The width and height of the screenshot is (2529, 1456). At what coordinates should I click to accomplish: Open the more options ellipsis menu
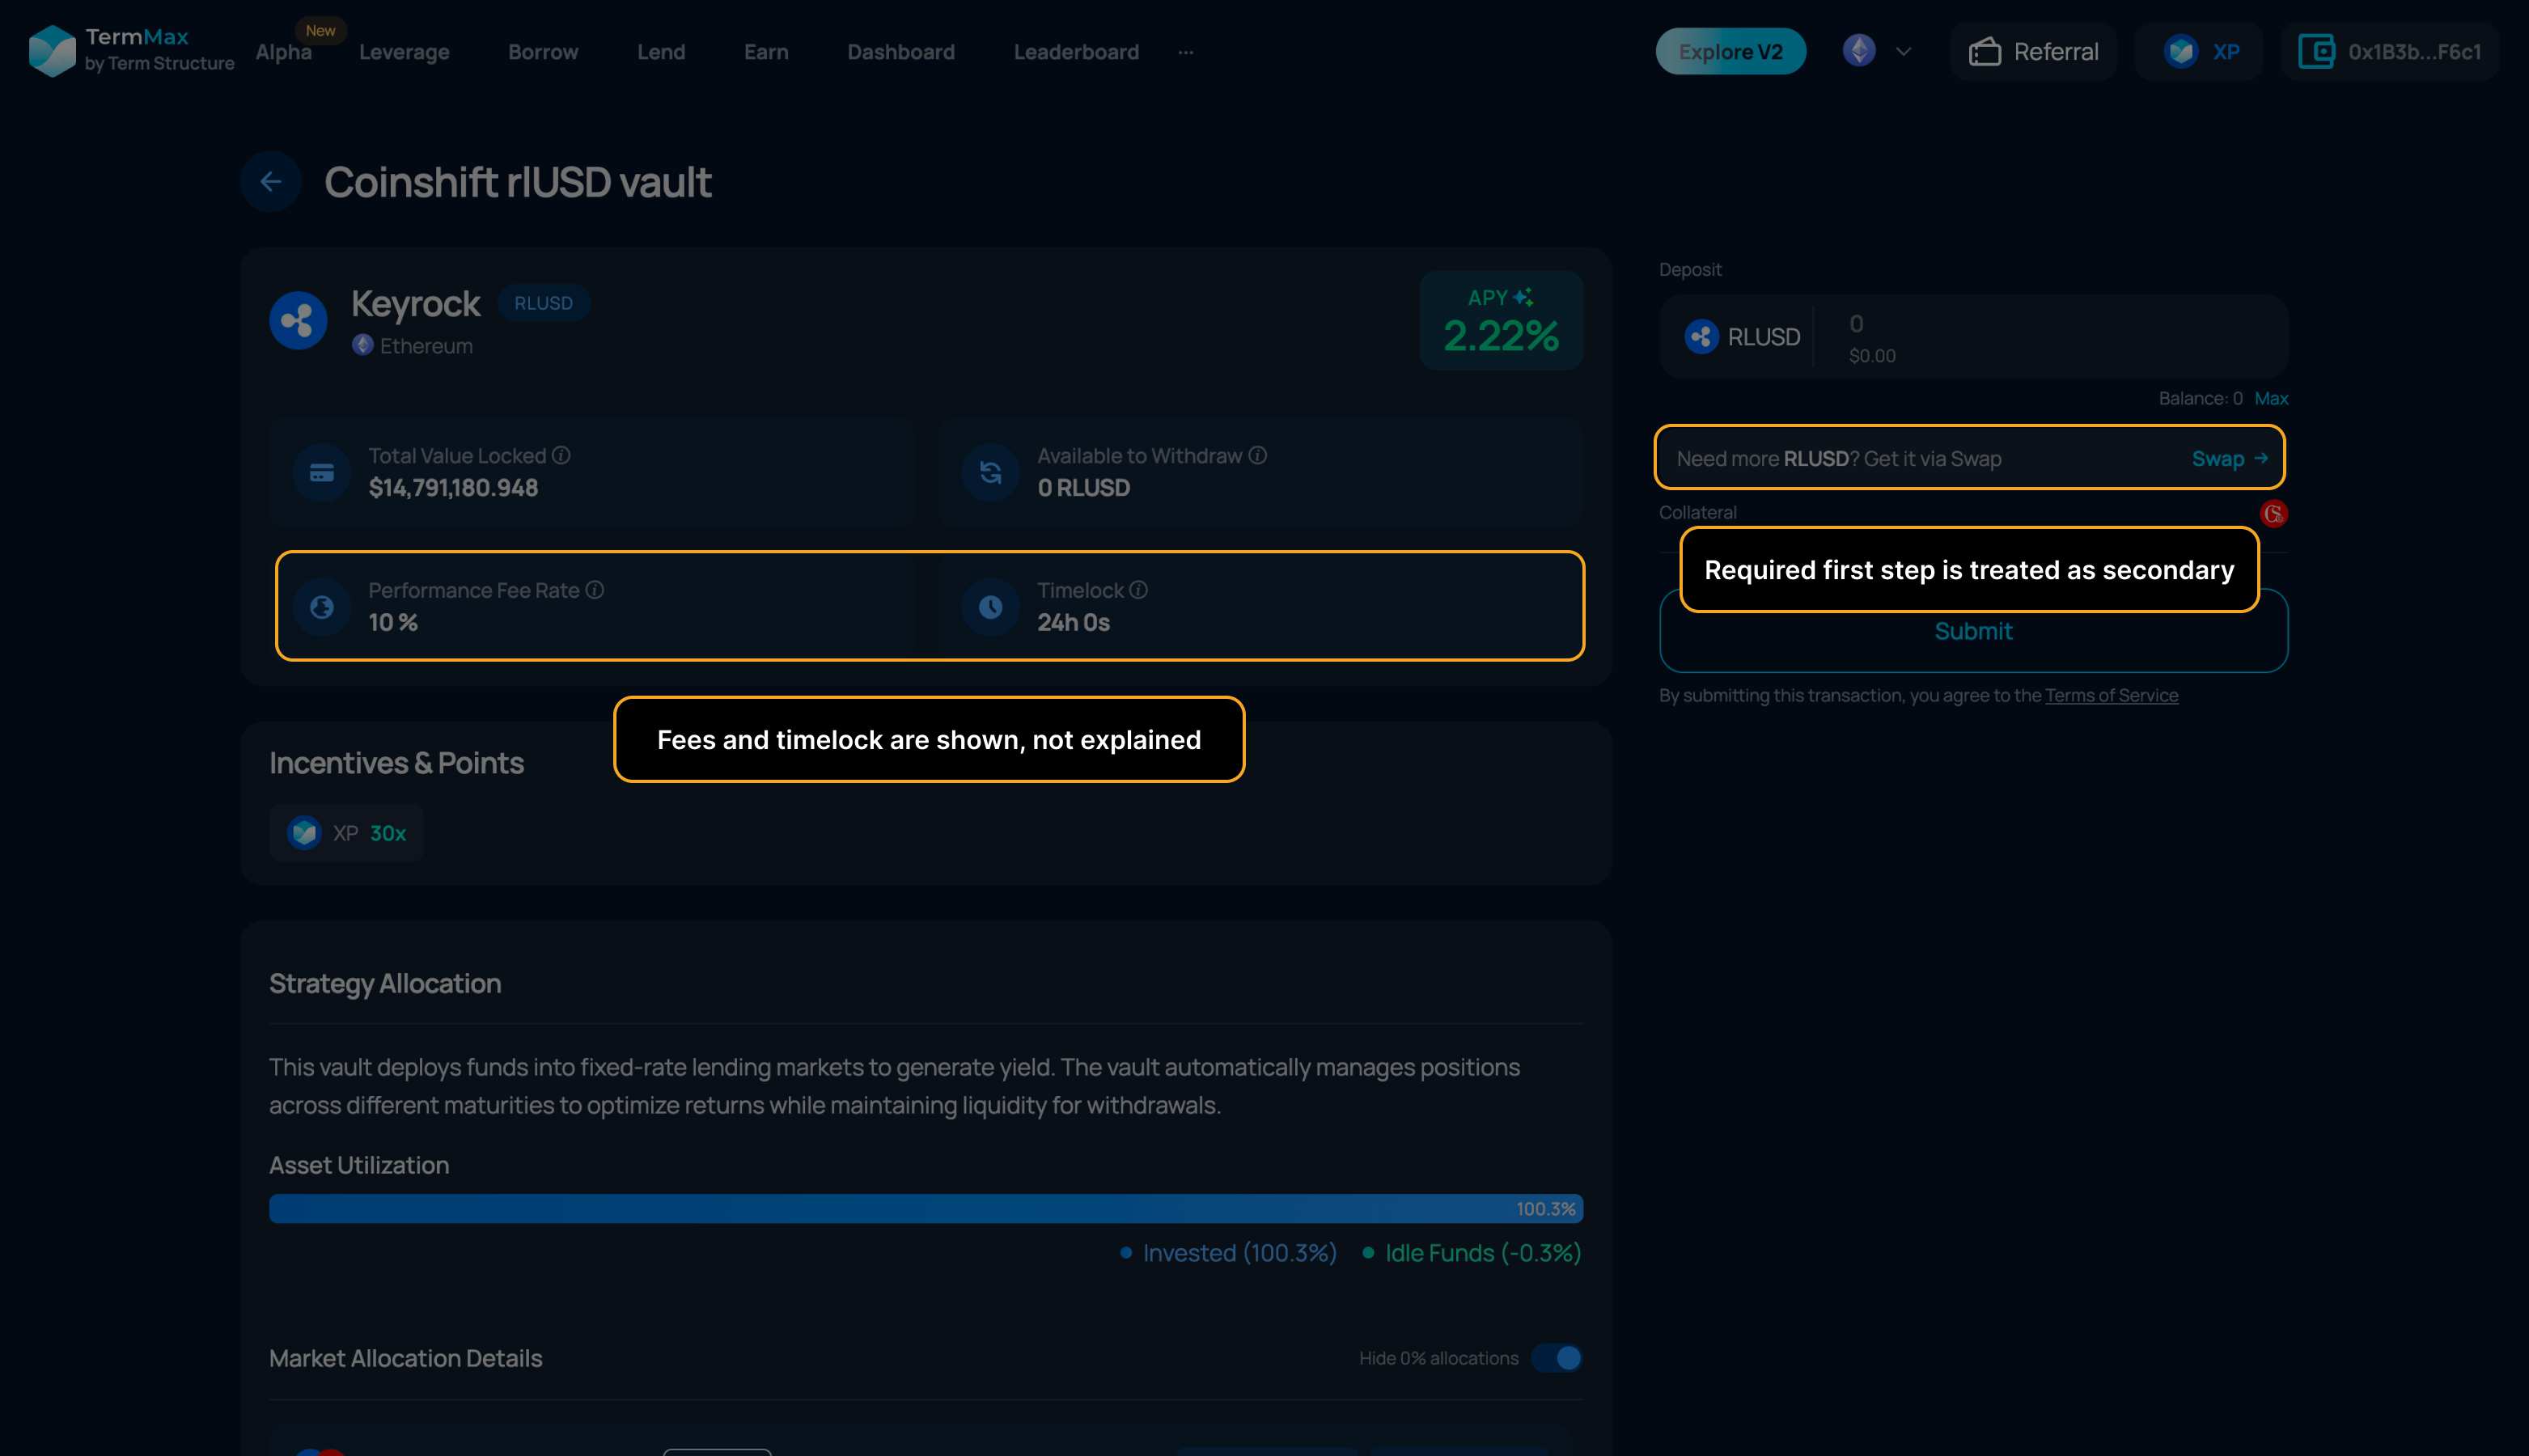click(1186, 52)
